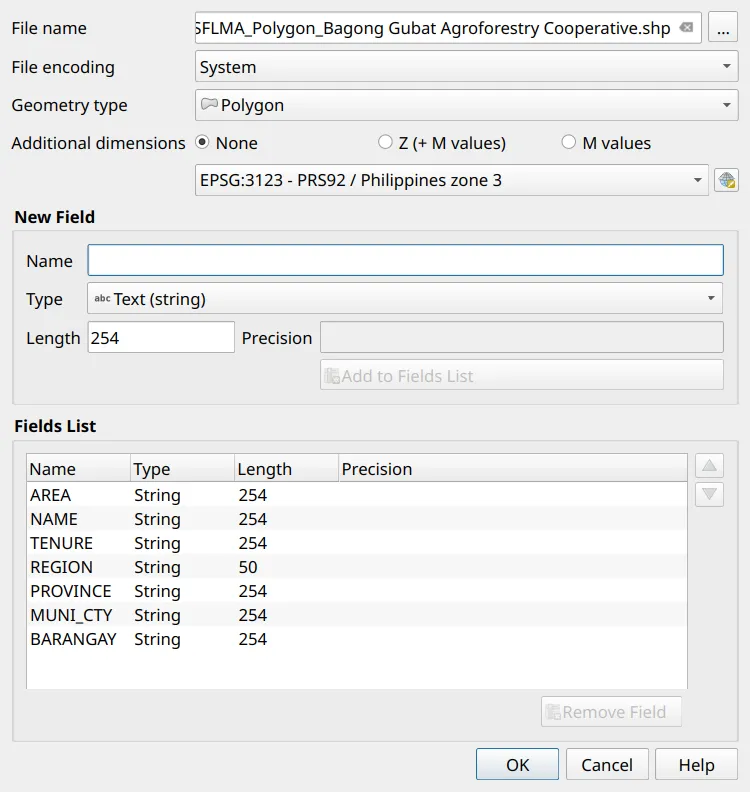The image size is (750, 792).
Task: Open the Select CRS dialog globe icon
Action: [x=726, y=180]
